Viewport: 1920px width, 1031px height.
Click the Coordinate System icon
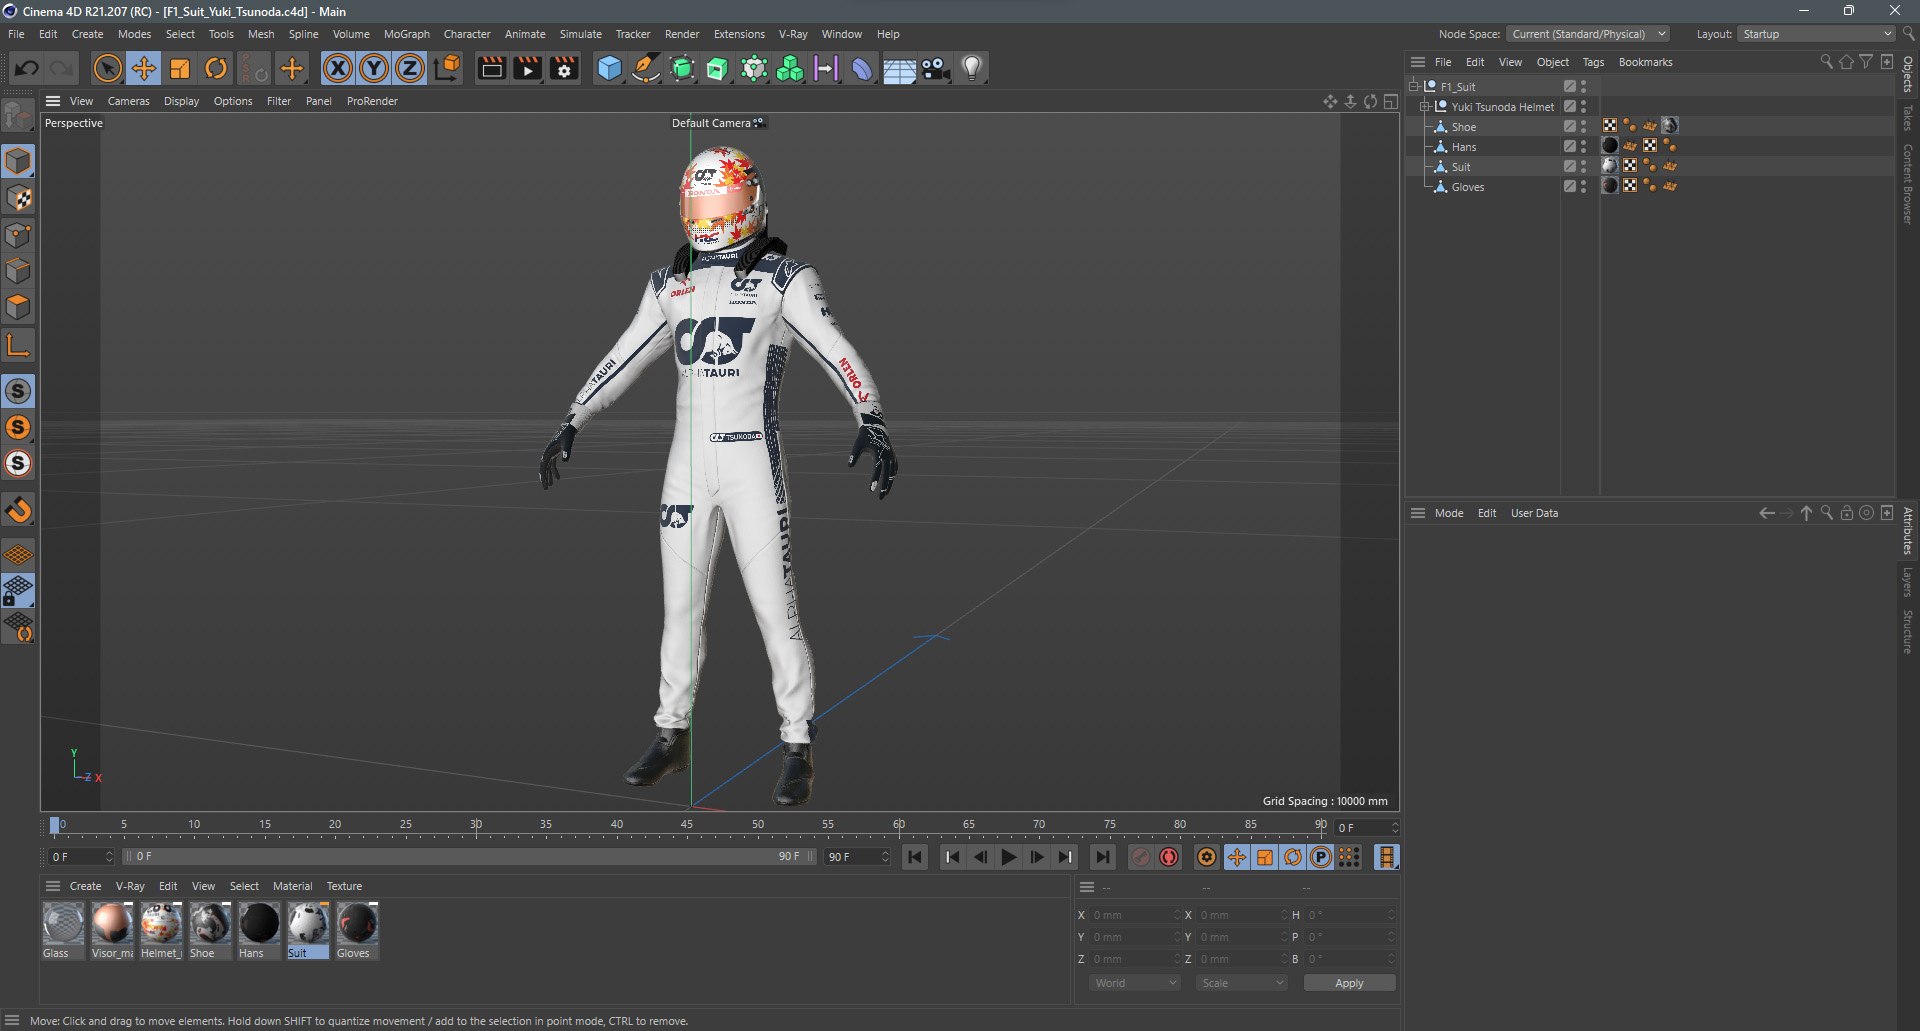(x=448, y=68)
